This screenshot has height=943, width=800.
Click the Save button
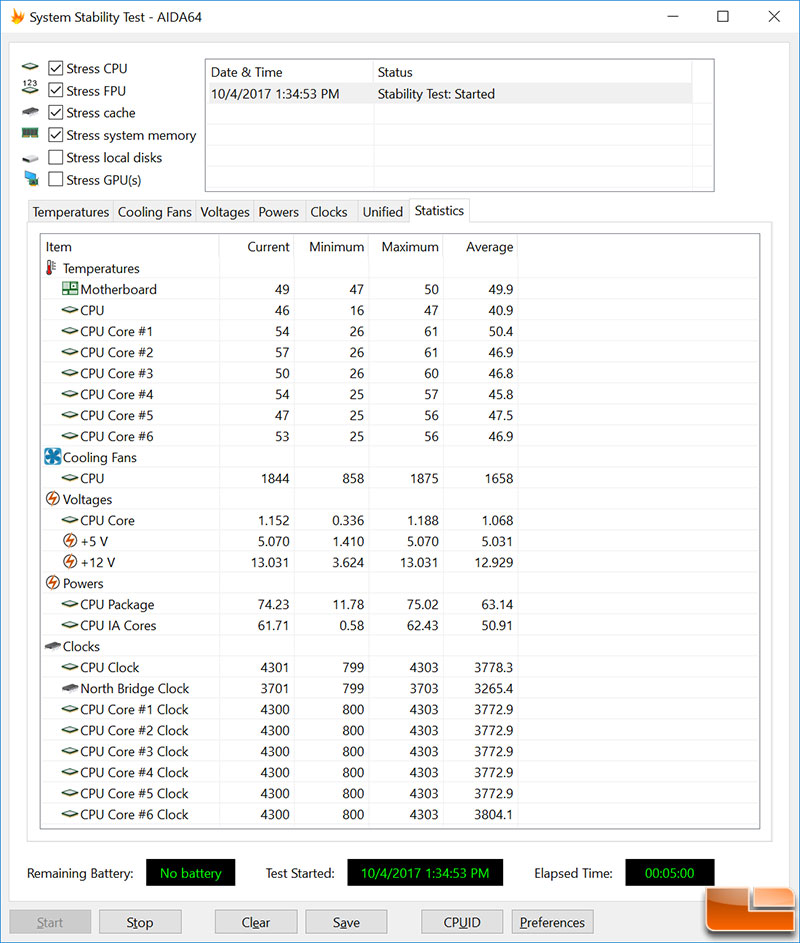click(346, 923)
